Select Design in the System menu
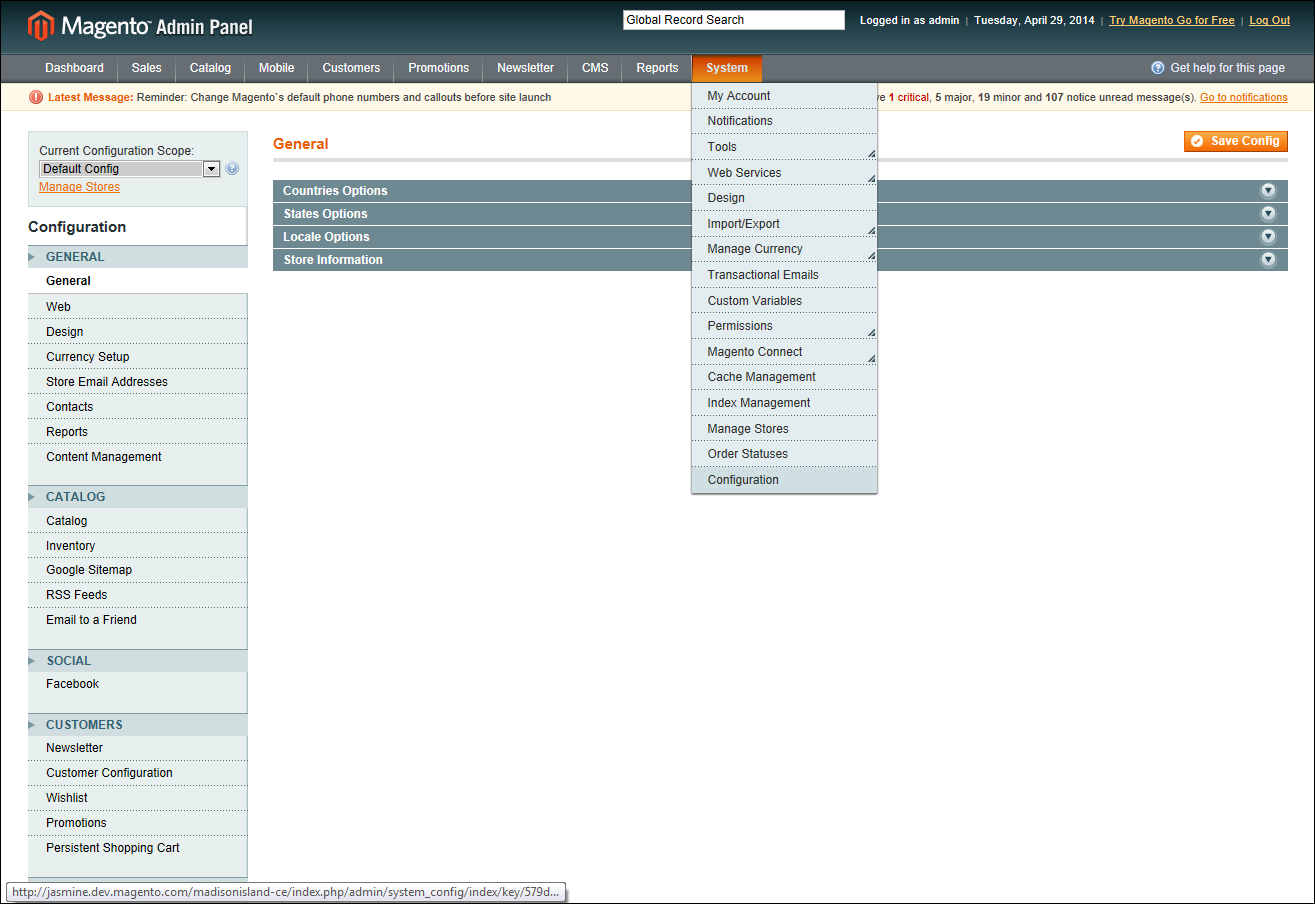This screenshot has height=904, width=1315. 784,198
